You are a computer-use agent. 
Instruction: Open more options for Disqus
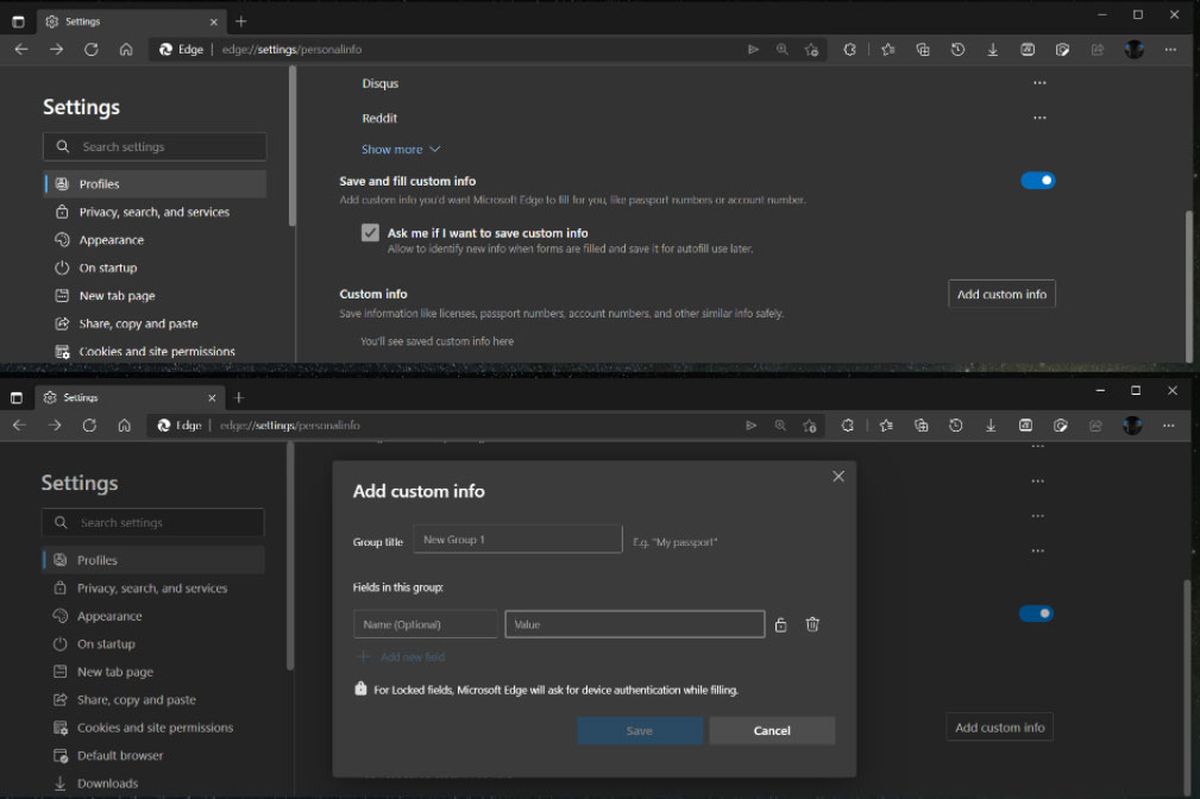1039,83
